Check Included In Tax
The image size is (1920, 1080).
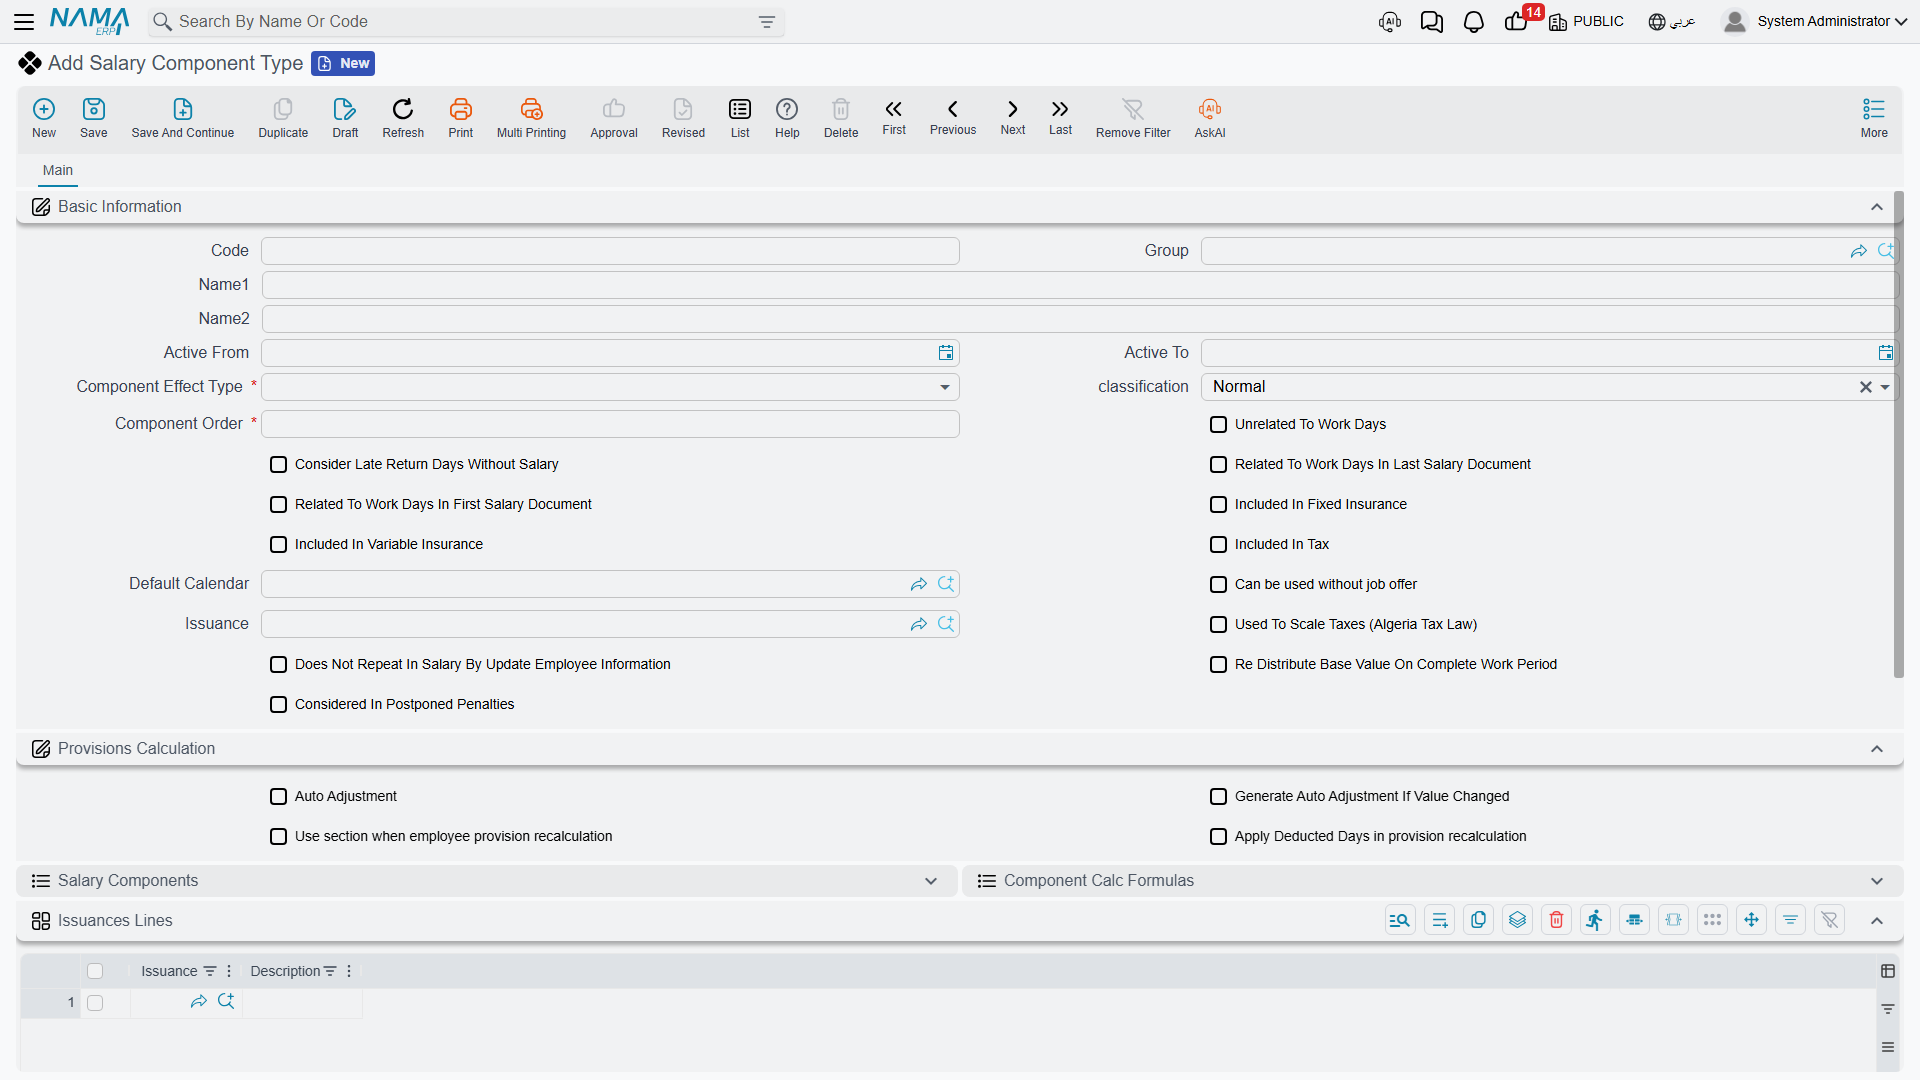(x=1218, y=544)
